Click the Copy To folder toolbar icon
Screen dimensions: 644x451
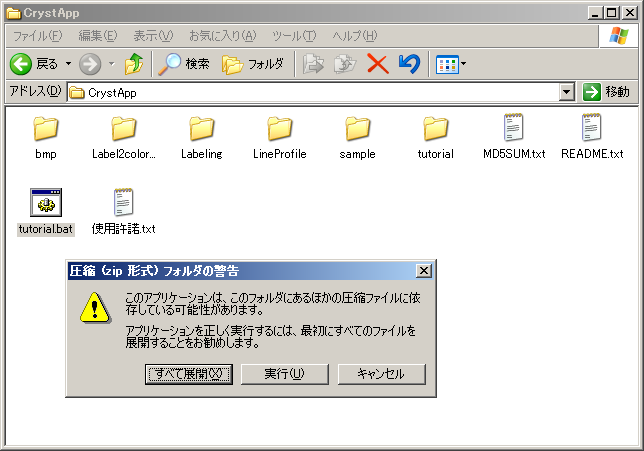pos(345,64)
